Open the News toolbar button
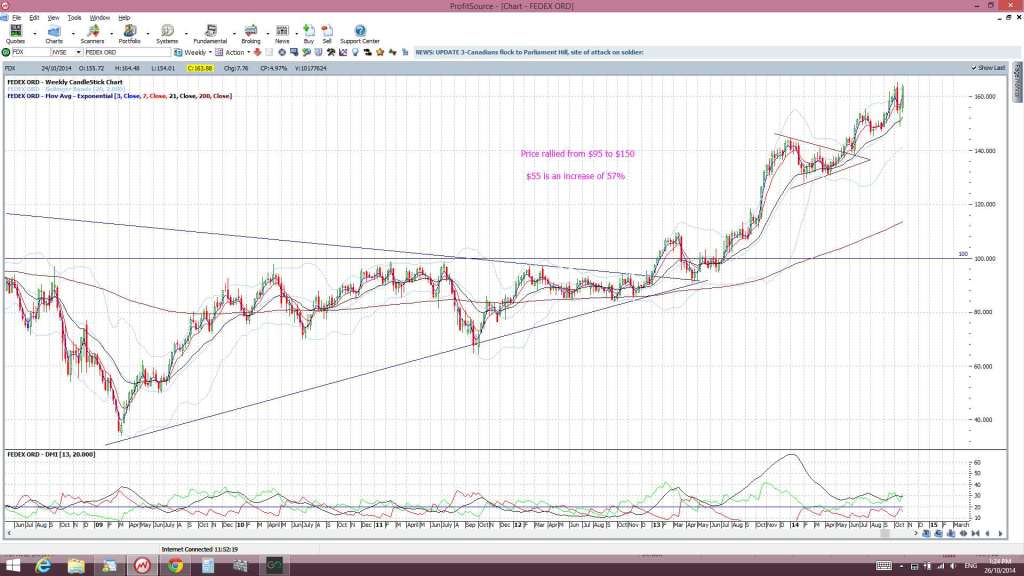 [x=282, y=34]
